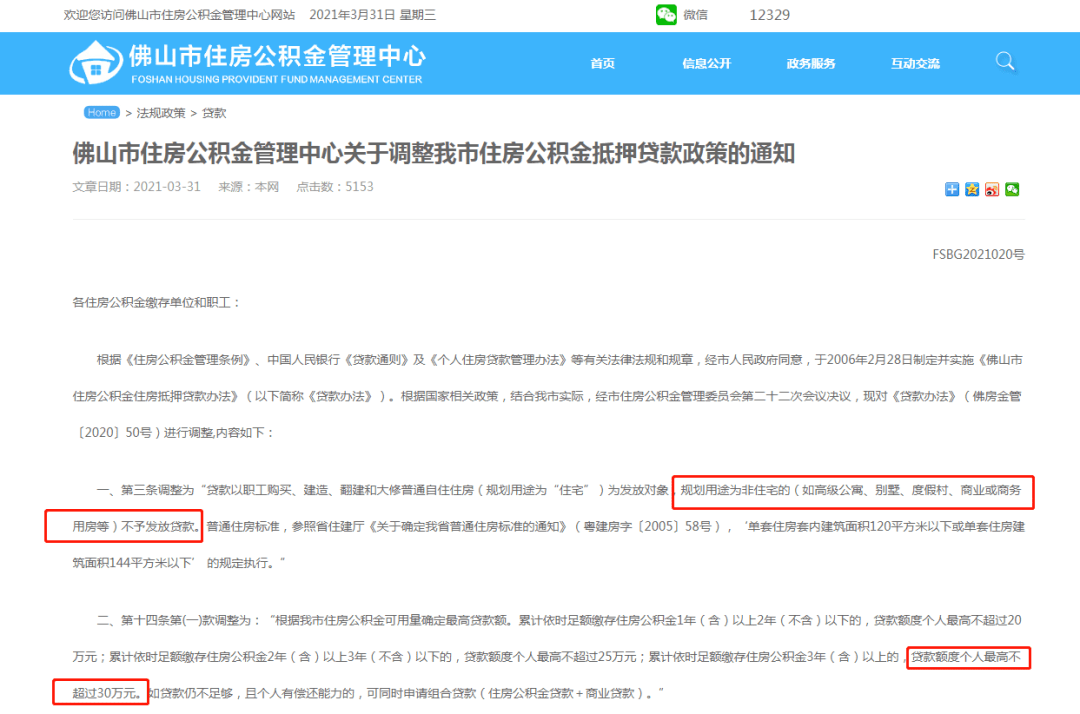1080x714 pixels.
Task: Click text 用房等）不予发放贷款
Action: coord(134,527)
